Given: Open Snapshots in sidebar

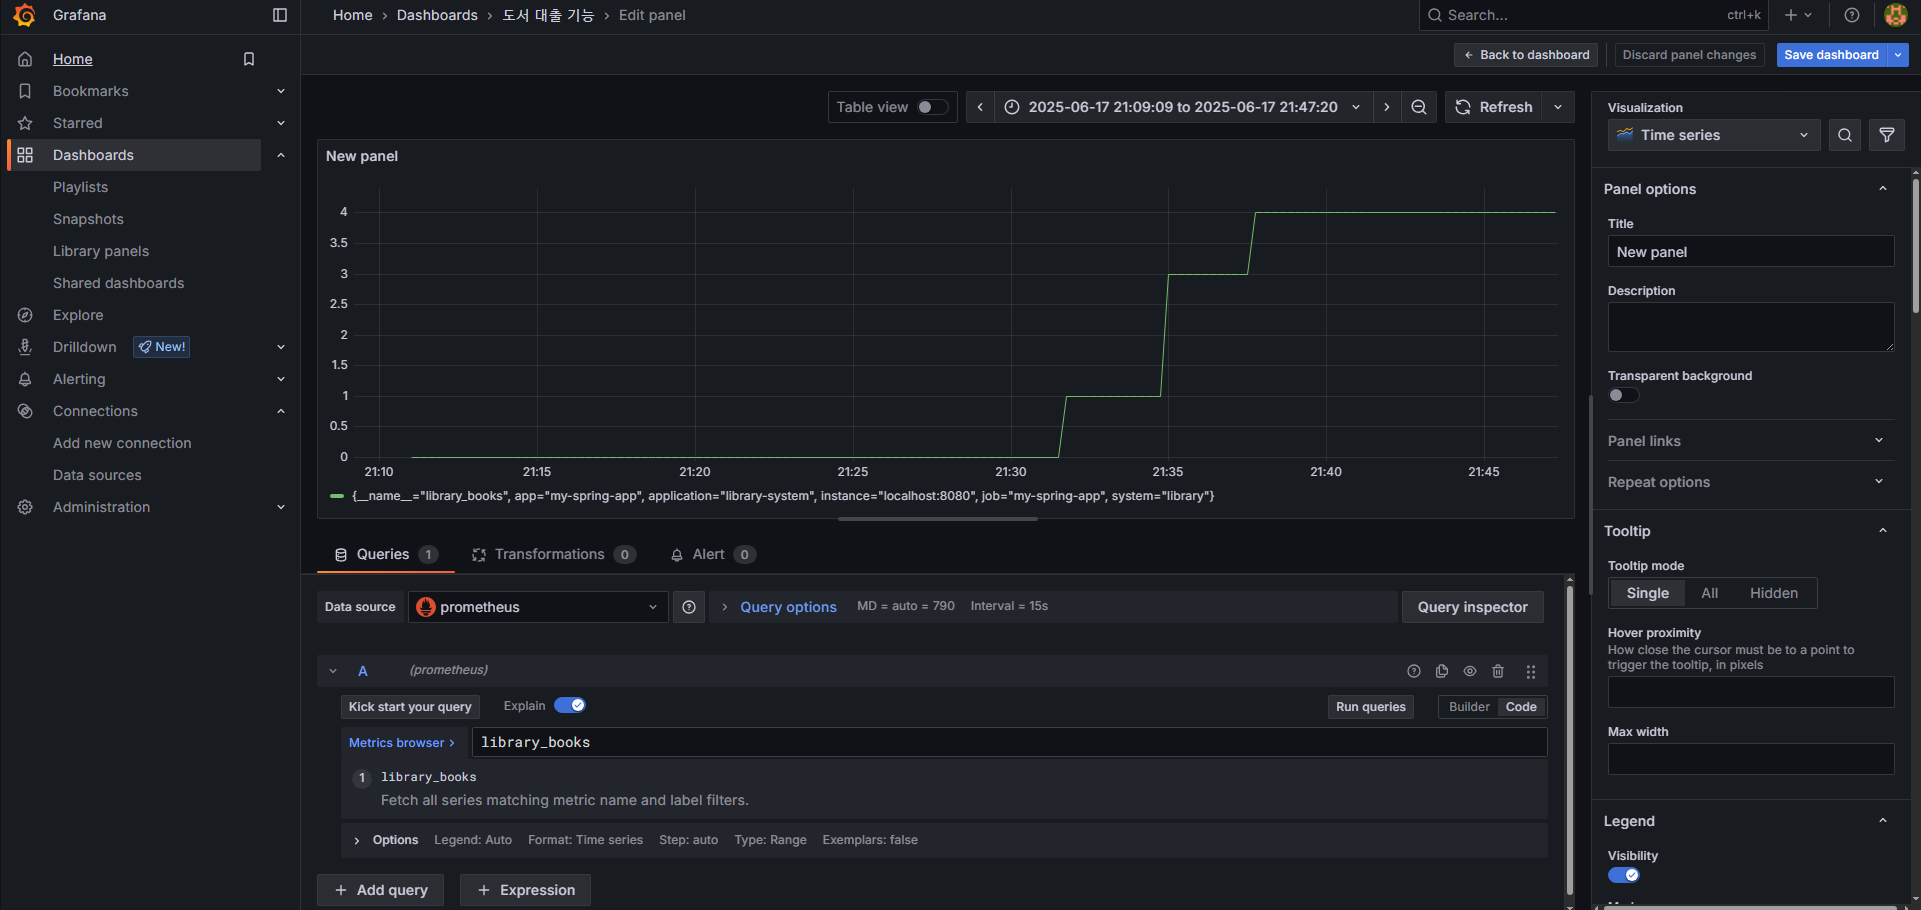Looking at the screenshot, I should tap(88, 219).
